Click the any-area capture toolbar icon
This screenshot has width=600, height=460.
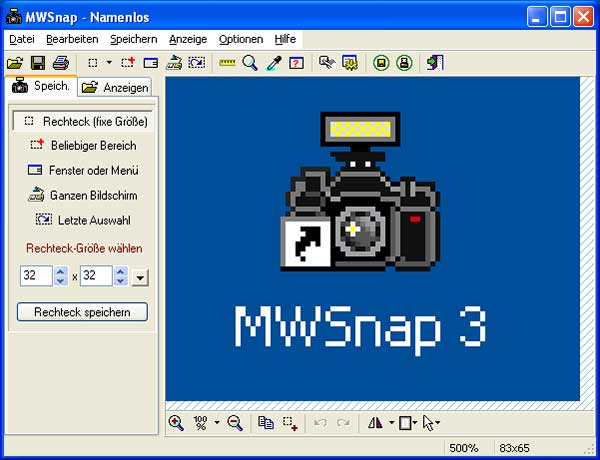pos(128,63)
